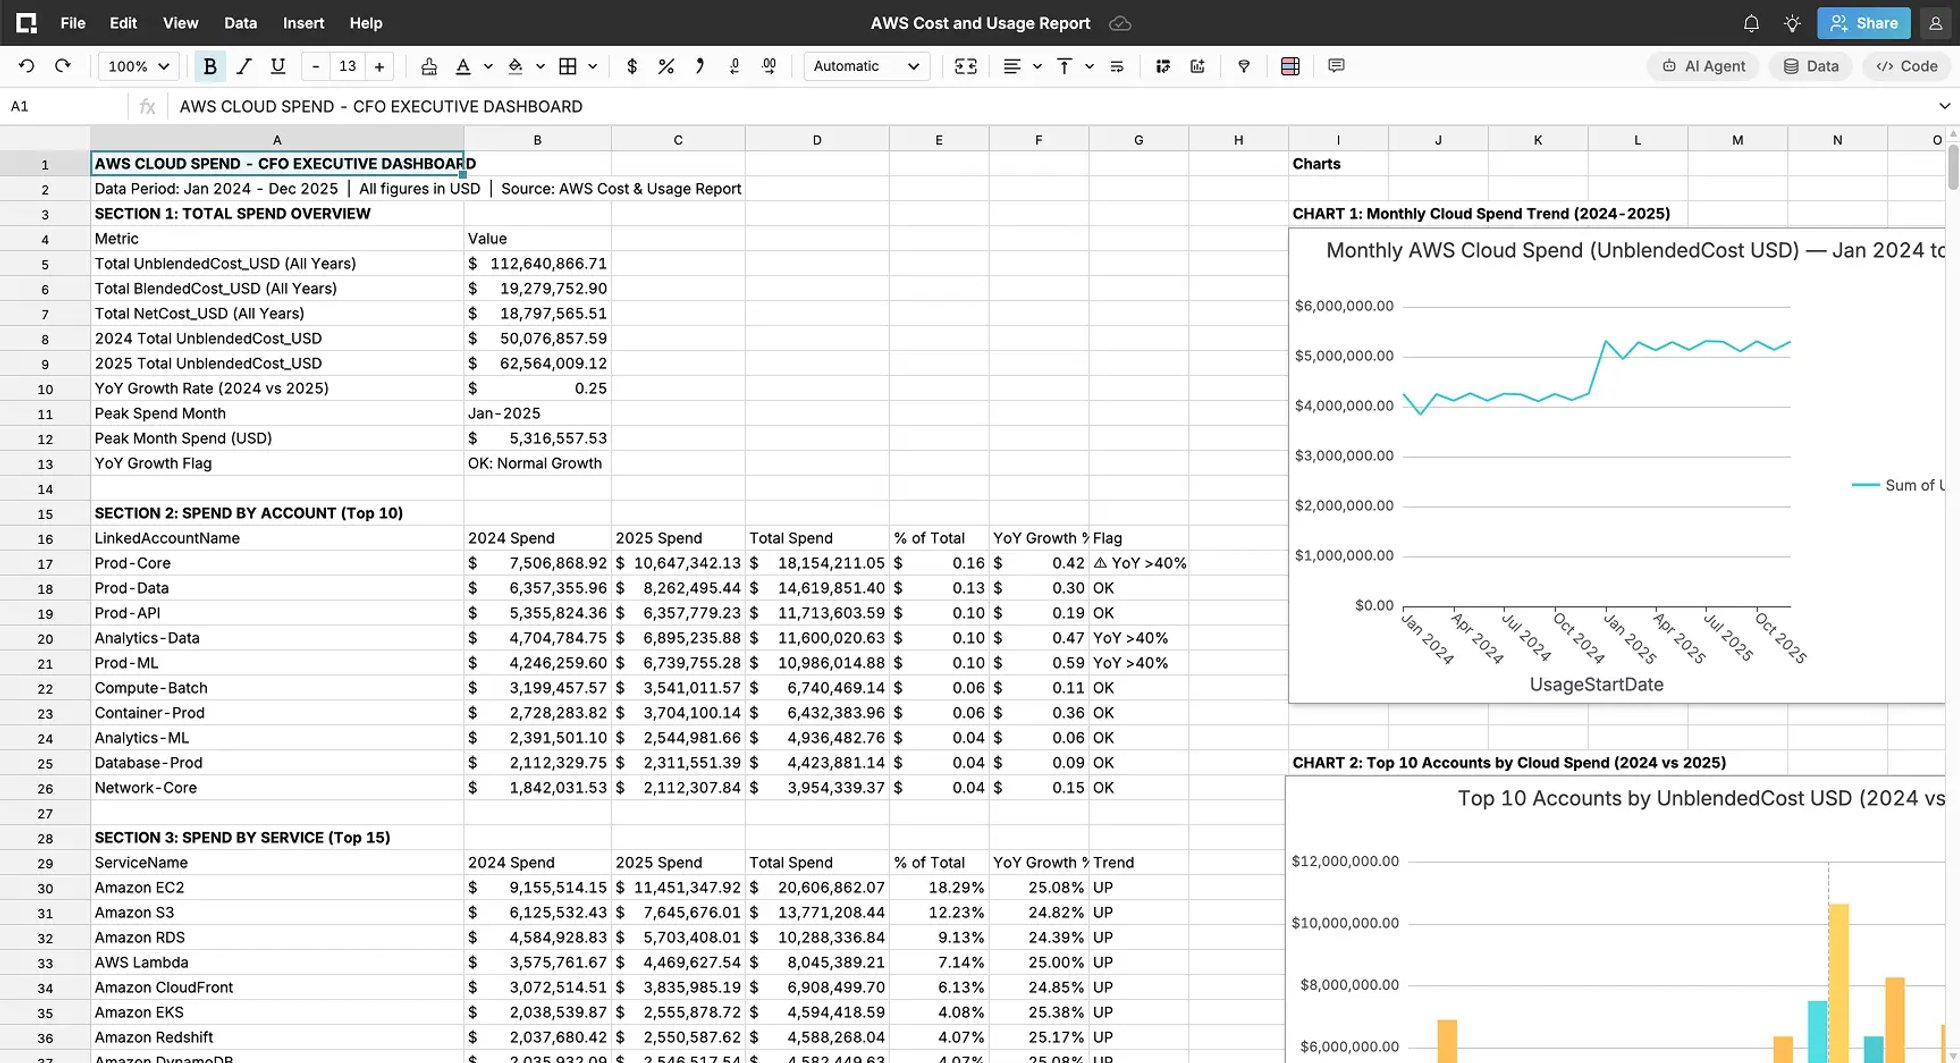Click Peak Spend Month value Jan-2025

pyautogui.click(x=538, y=413)
